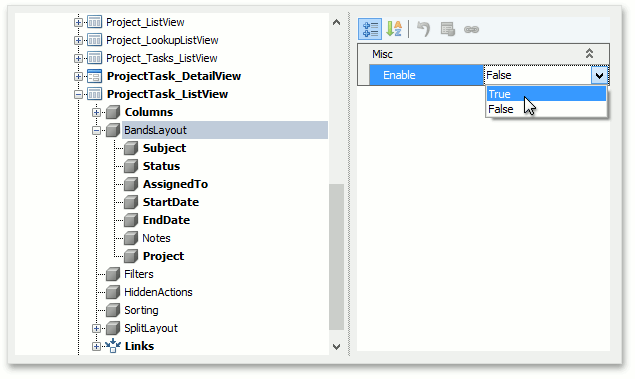Select the Sorting node

[141, 310]
